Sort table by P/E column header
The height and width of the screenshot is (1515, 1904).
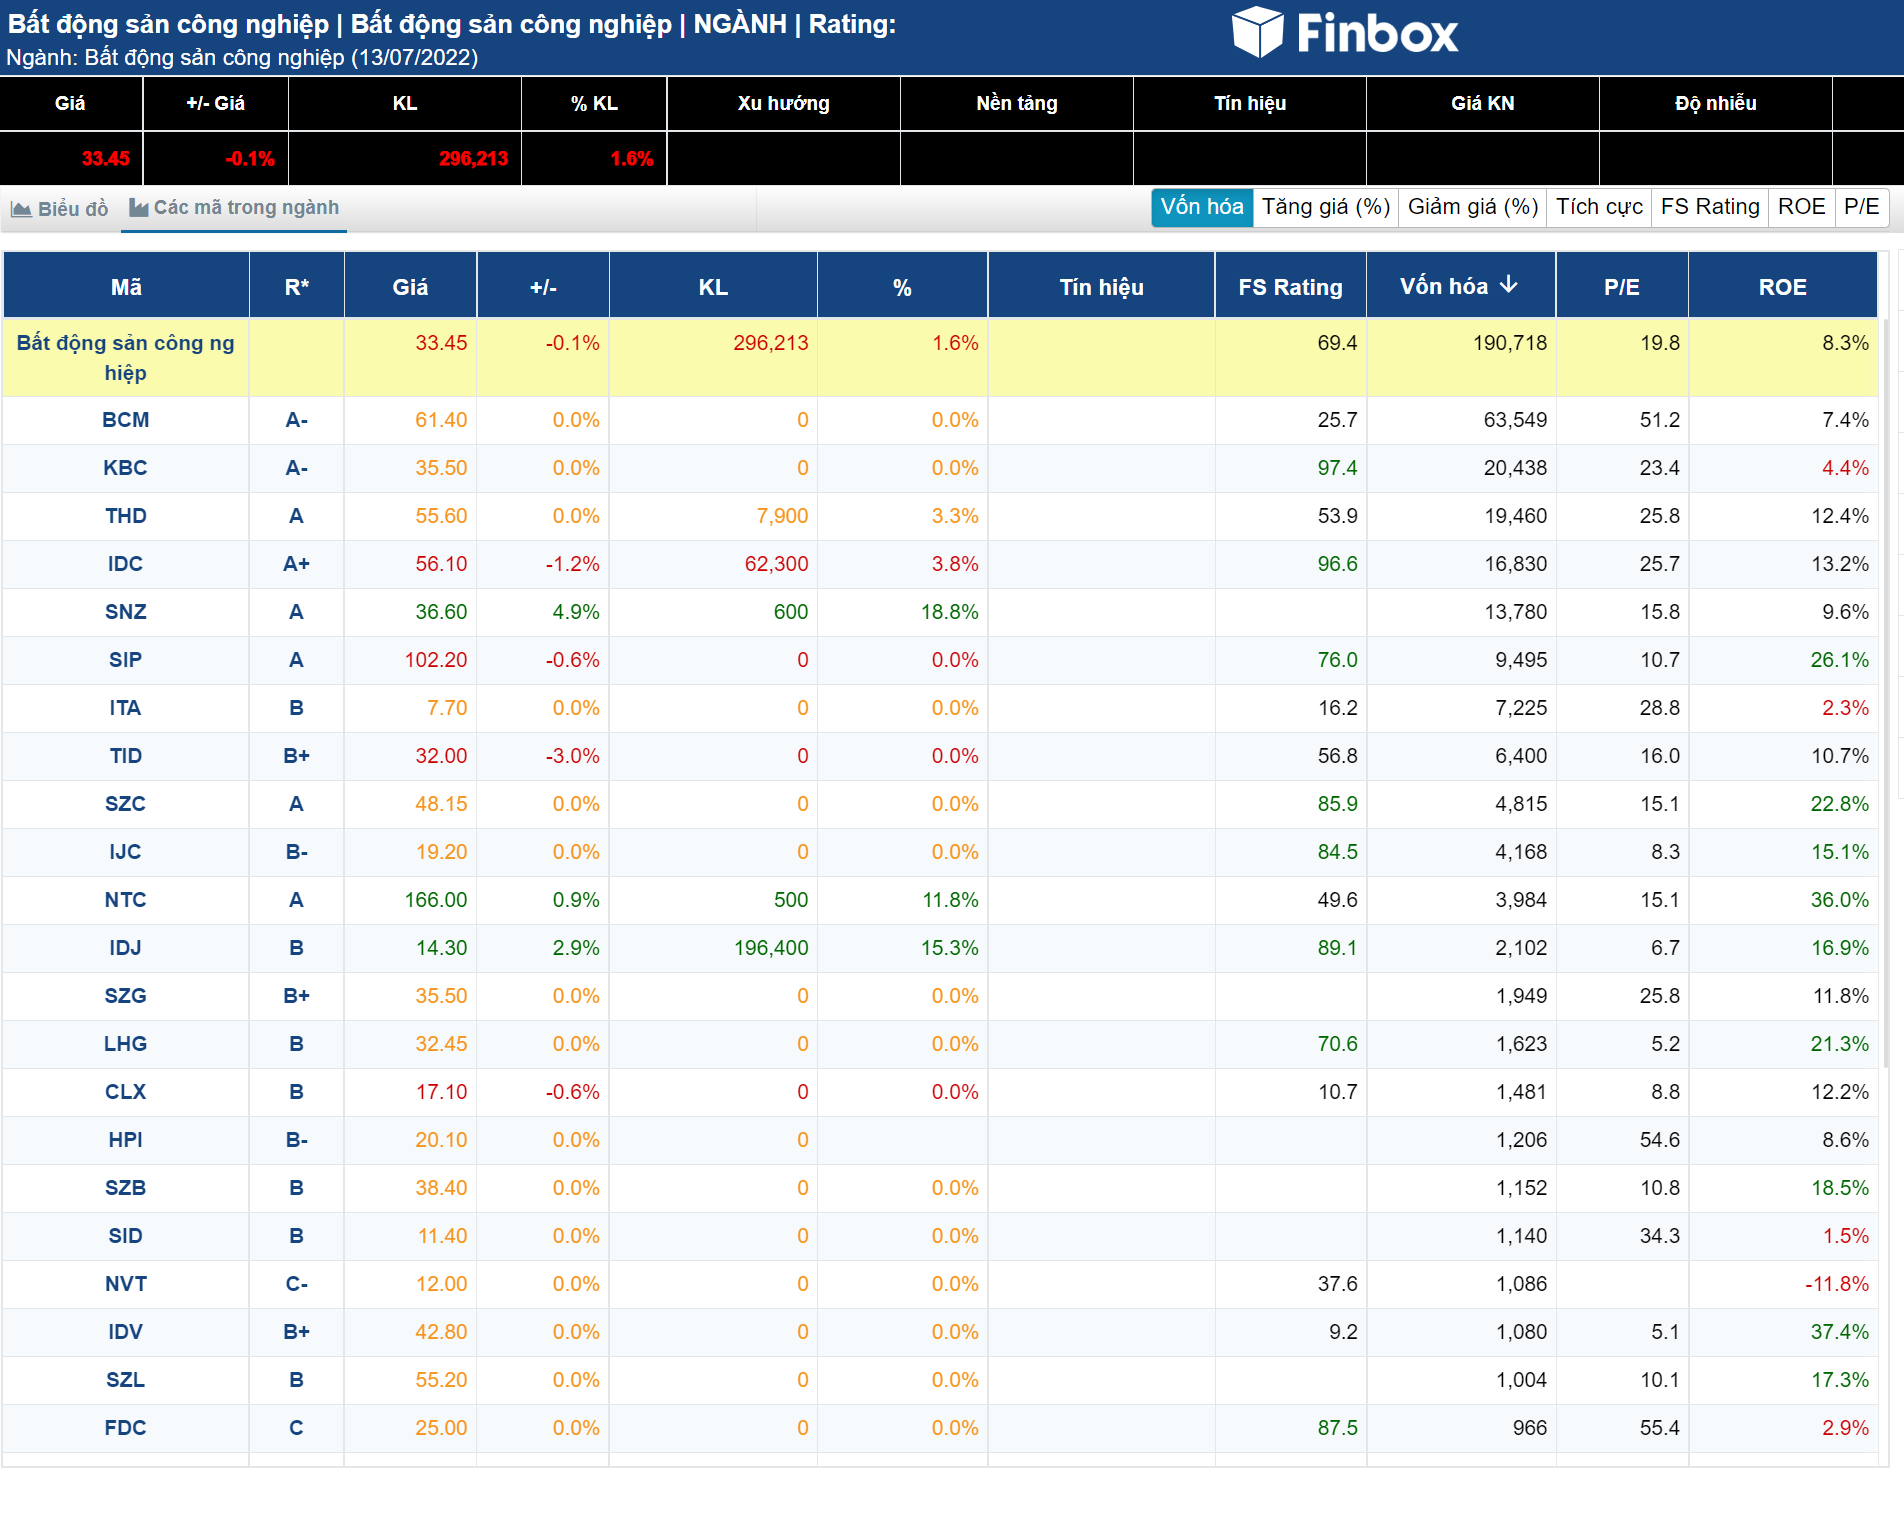(x=1621, y=287)
